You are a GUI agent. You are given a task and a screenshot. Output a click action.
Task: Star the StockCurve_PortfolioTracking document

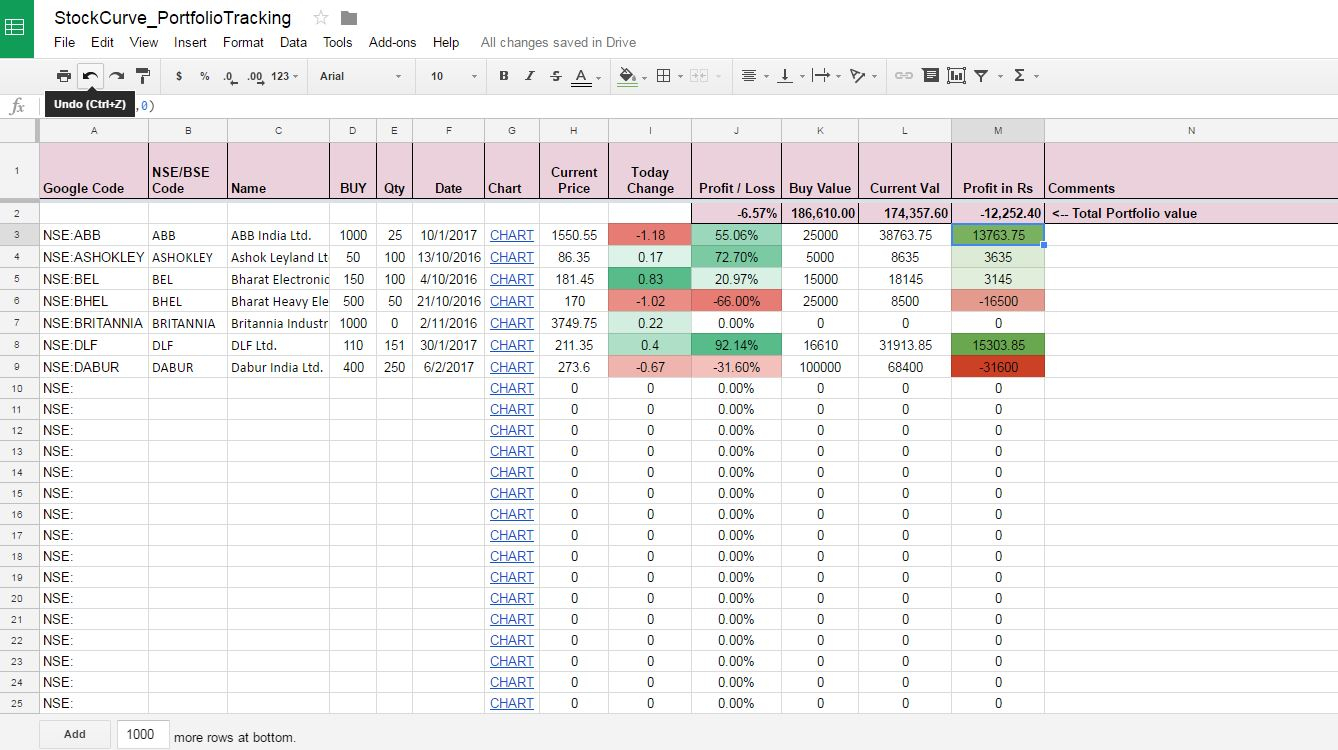321,18
